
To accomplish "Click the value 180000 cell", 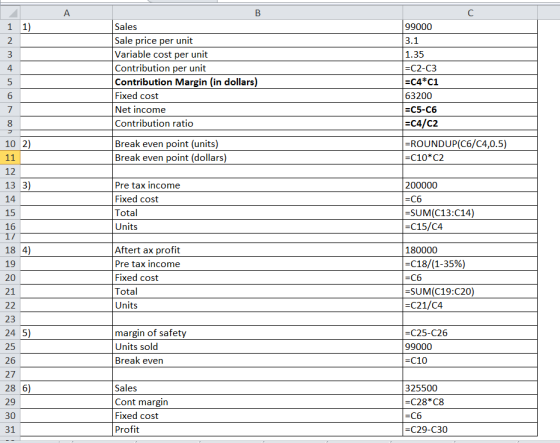I will click(x=470, y=250).
